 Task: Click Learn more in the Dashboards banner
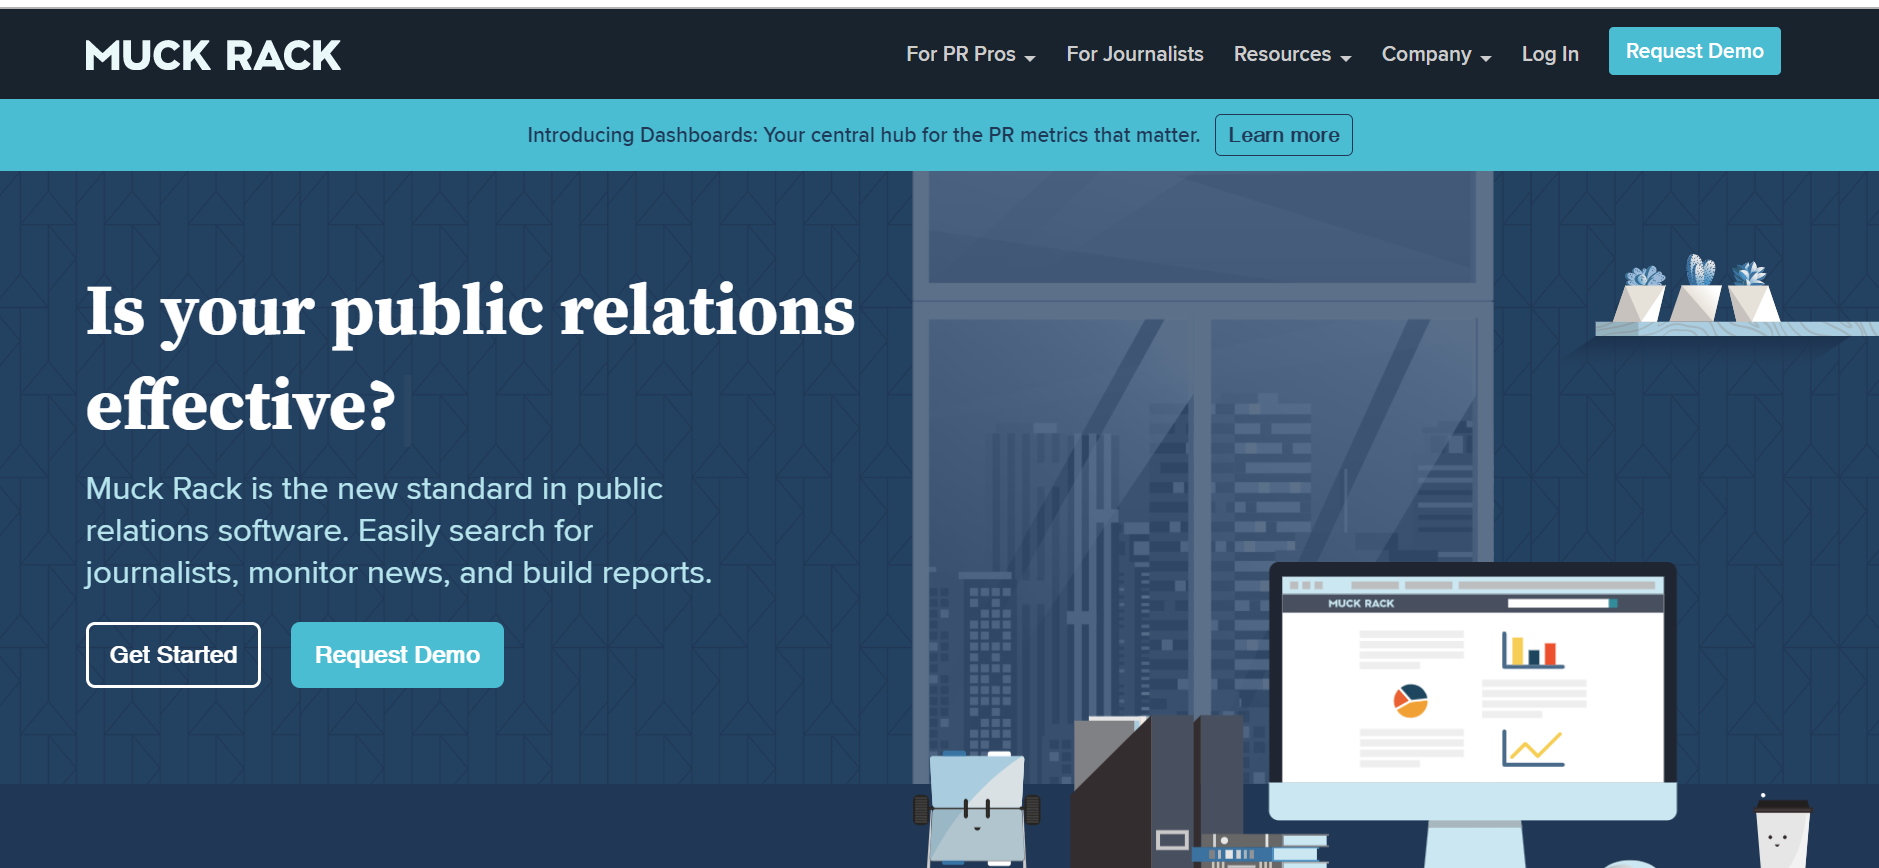click(x=1284, y=135)
